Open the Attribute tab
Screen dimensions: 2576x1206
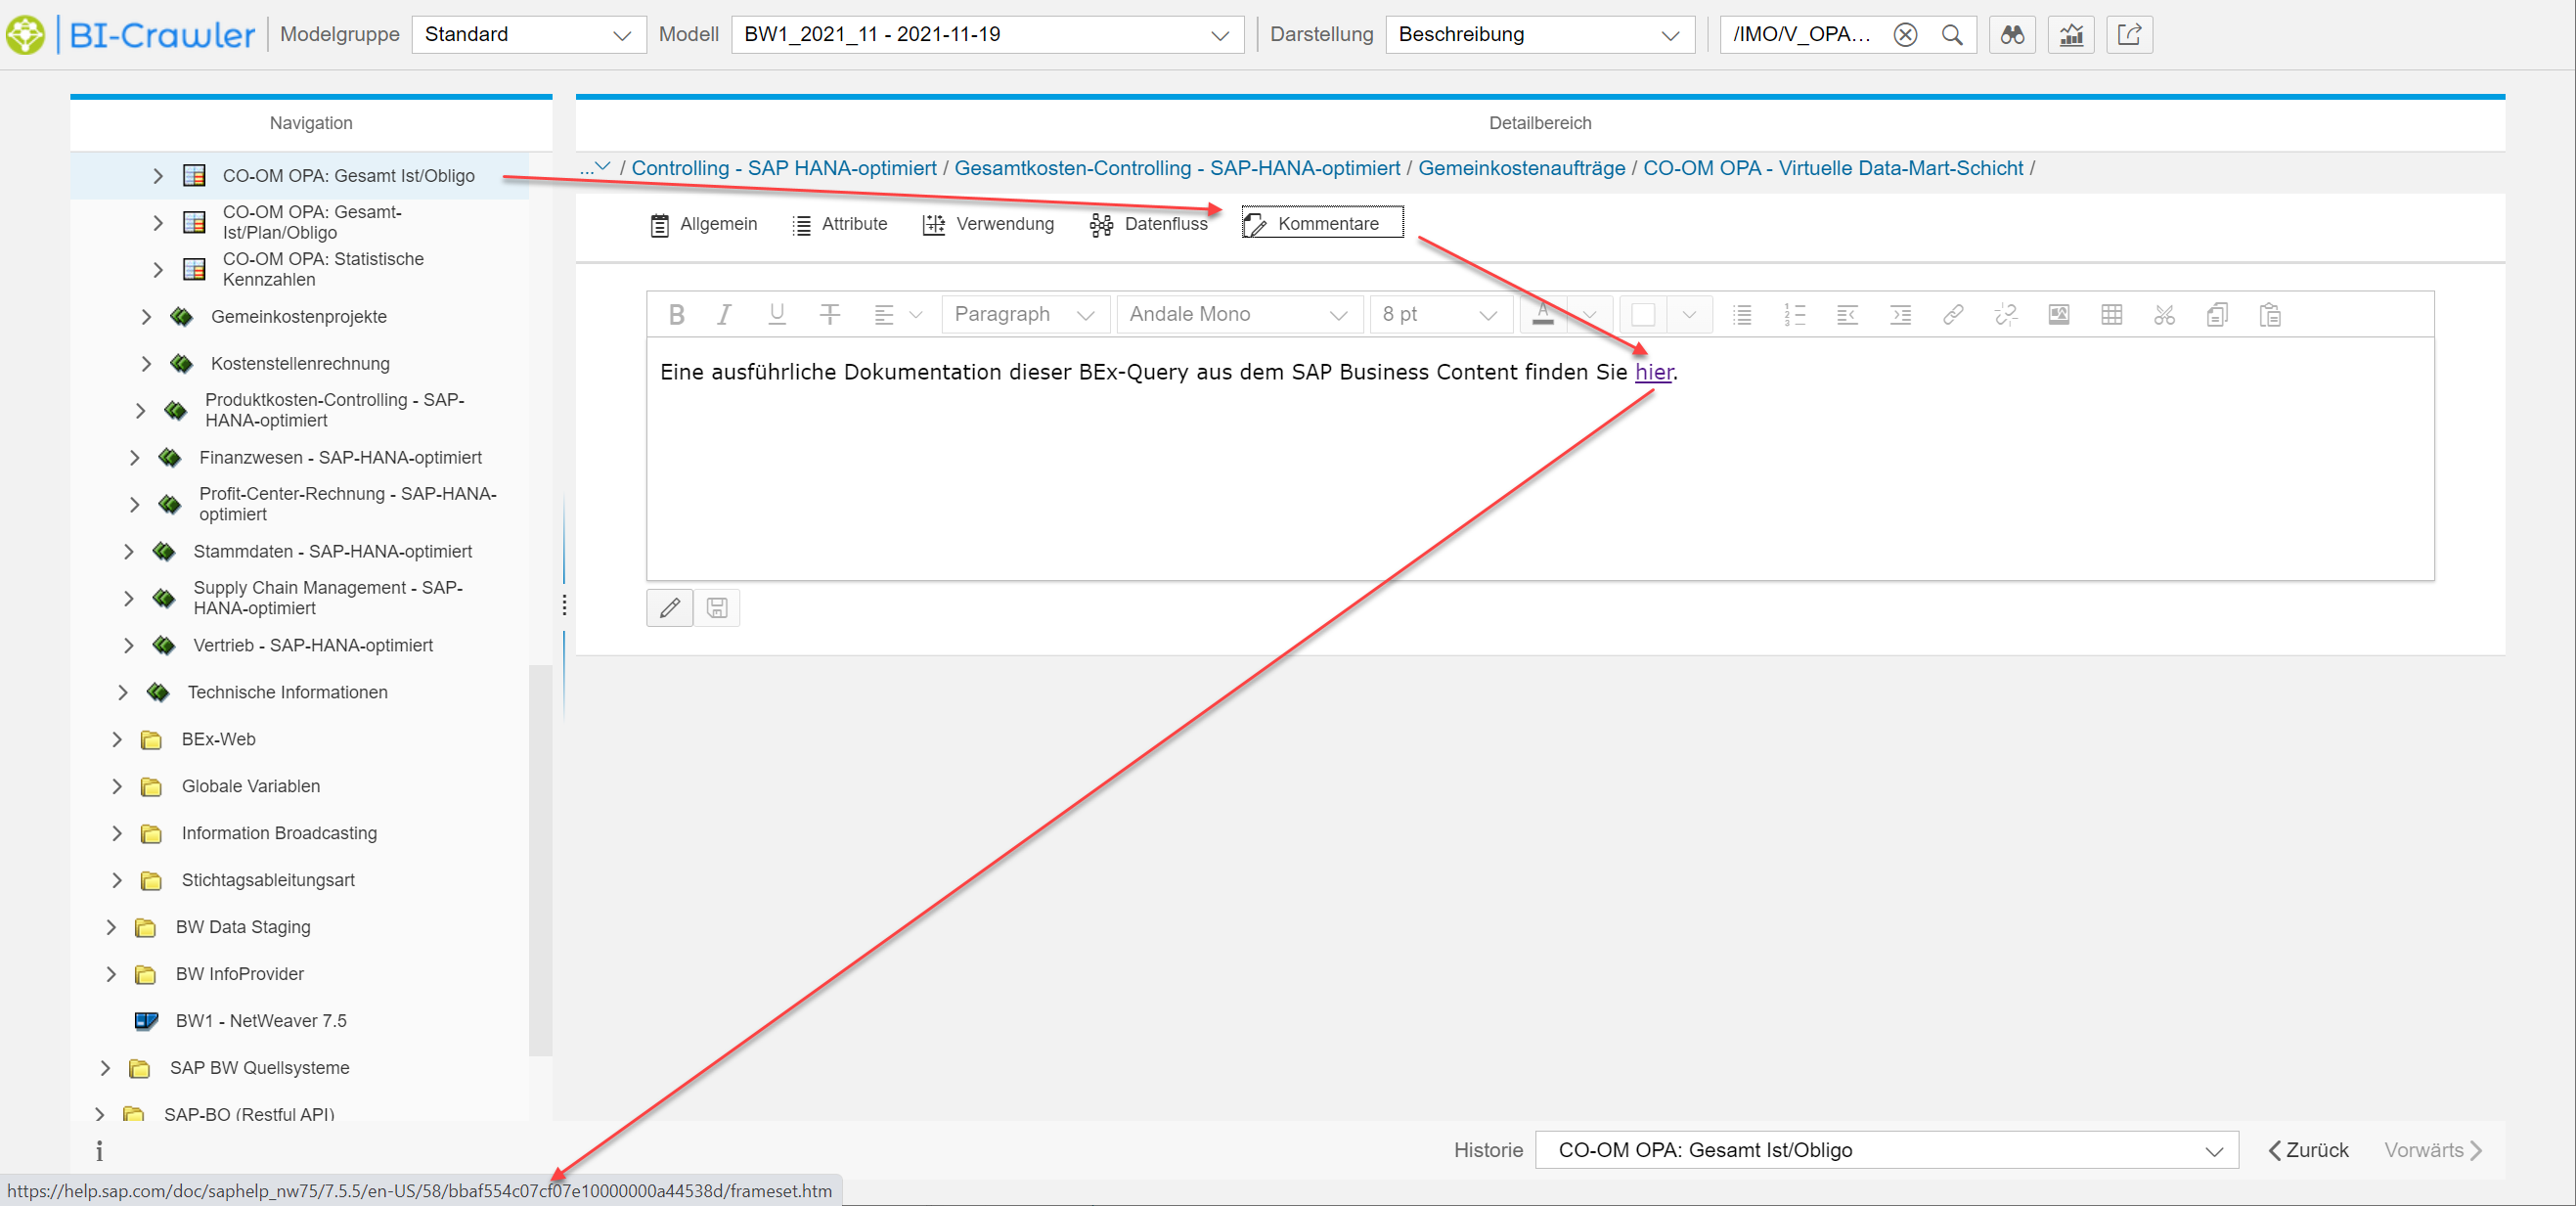click(840, 224)
